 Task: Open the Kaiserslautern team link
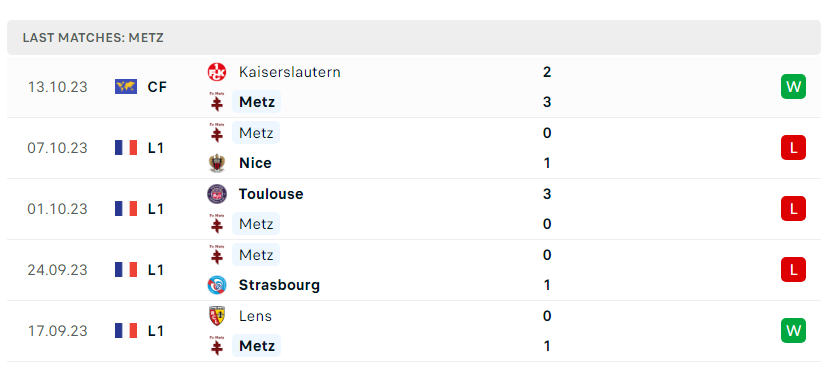pyautogui.click(x=290, y=72)
